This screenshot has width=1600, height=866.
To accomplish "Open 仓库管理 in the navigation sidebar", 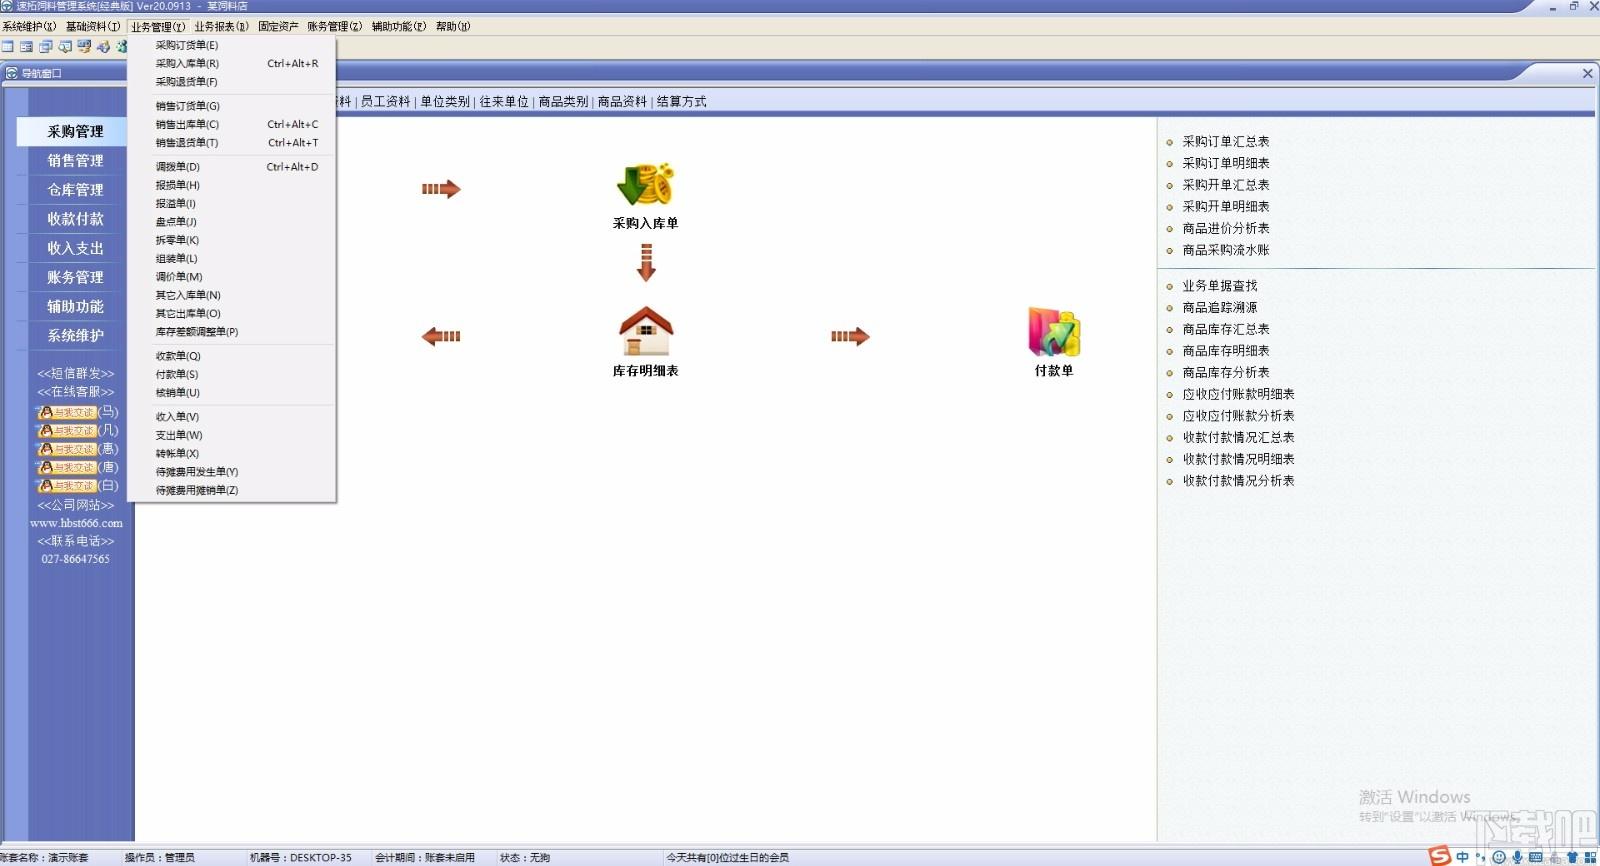I will [75, 189].
